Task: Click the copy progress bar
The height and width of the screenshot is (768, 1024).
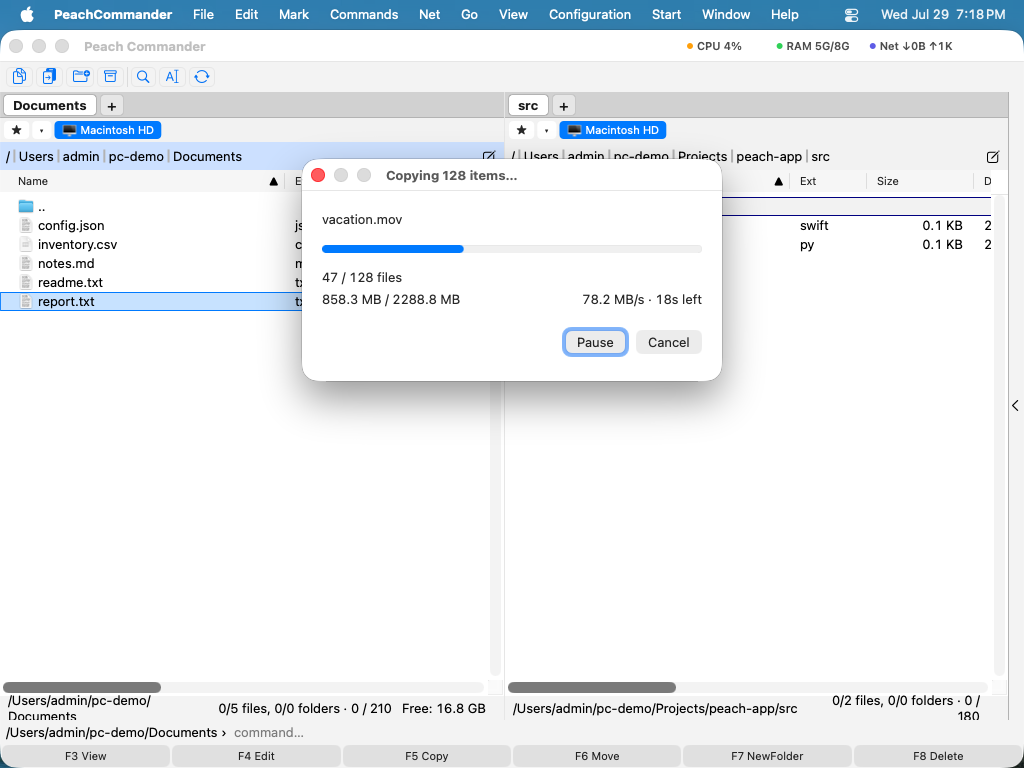Action: point(512,249)
